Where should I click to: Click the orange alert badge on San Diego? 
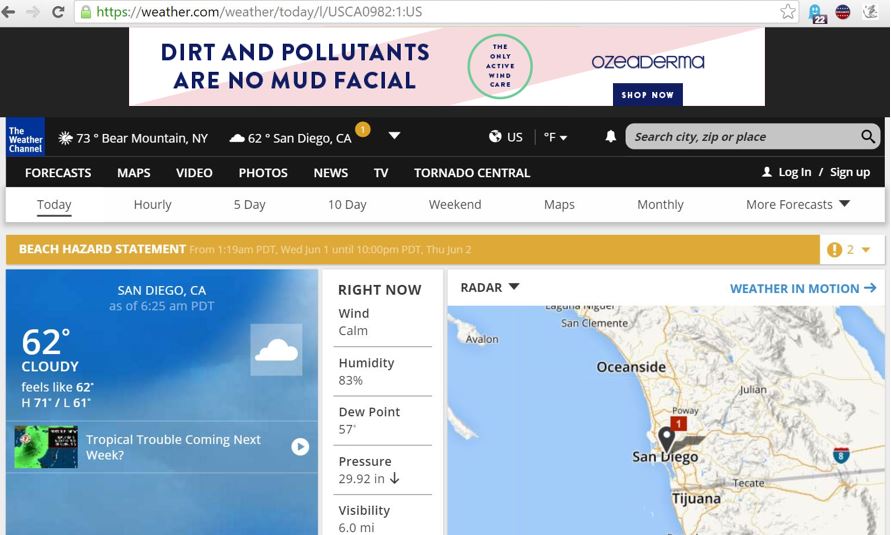[363, 129]
